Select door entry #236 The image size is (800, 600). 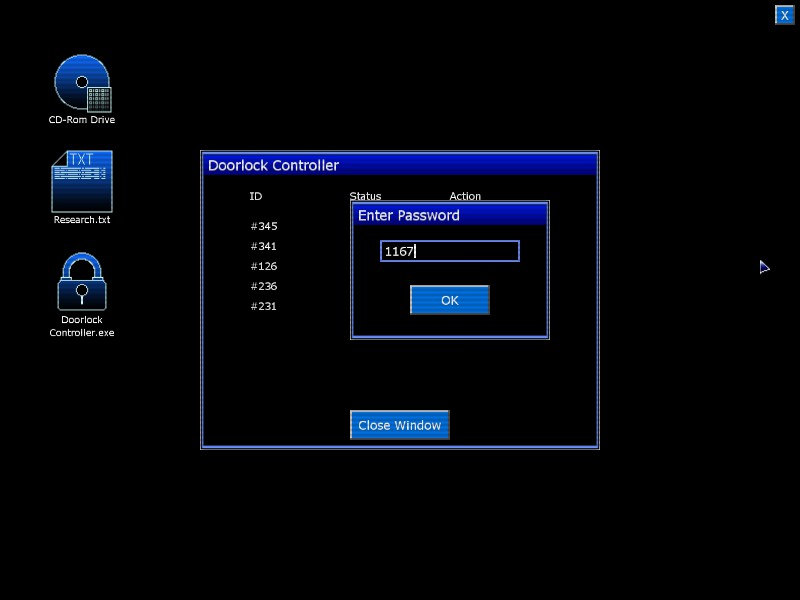tap(264, 287)
